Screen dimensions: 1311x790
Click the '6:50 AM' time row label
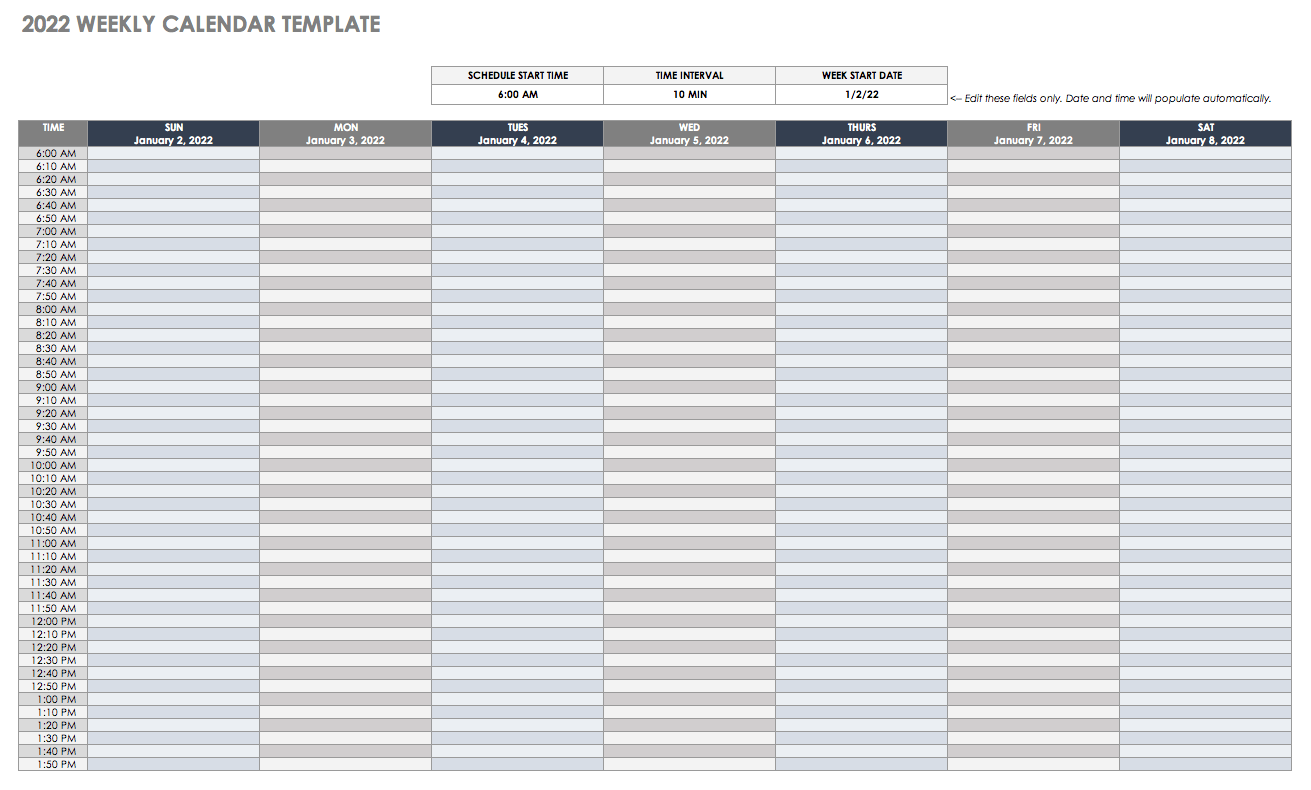coord(53,218)
